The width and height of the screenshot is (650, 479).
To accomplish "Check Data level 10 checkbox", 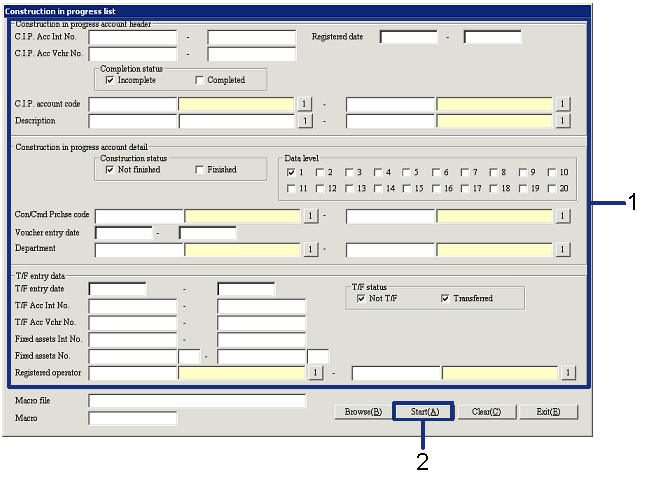I will pyautogui.click(x=551, y=172).
